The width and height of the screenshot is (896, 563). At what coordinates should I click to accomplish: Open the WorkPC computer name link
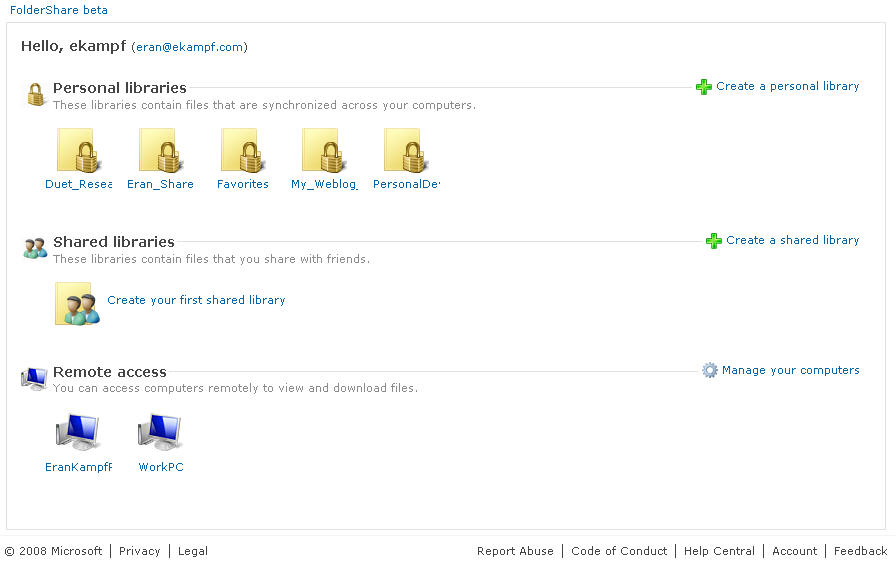pos(161,467)
